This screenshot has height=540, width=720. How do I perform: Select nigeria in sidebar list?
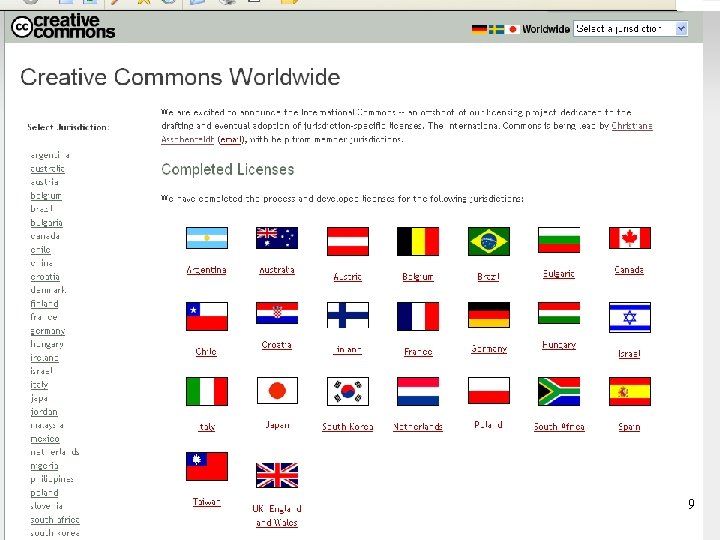(x=44, y=466)
